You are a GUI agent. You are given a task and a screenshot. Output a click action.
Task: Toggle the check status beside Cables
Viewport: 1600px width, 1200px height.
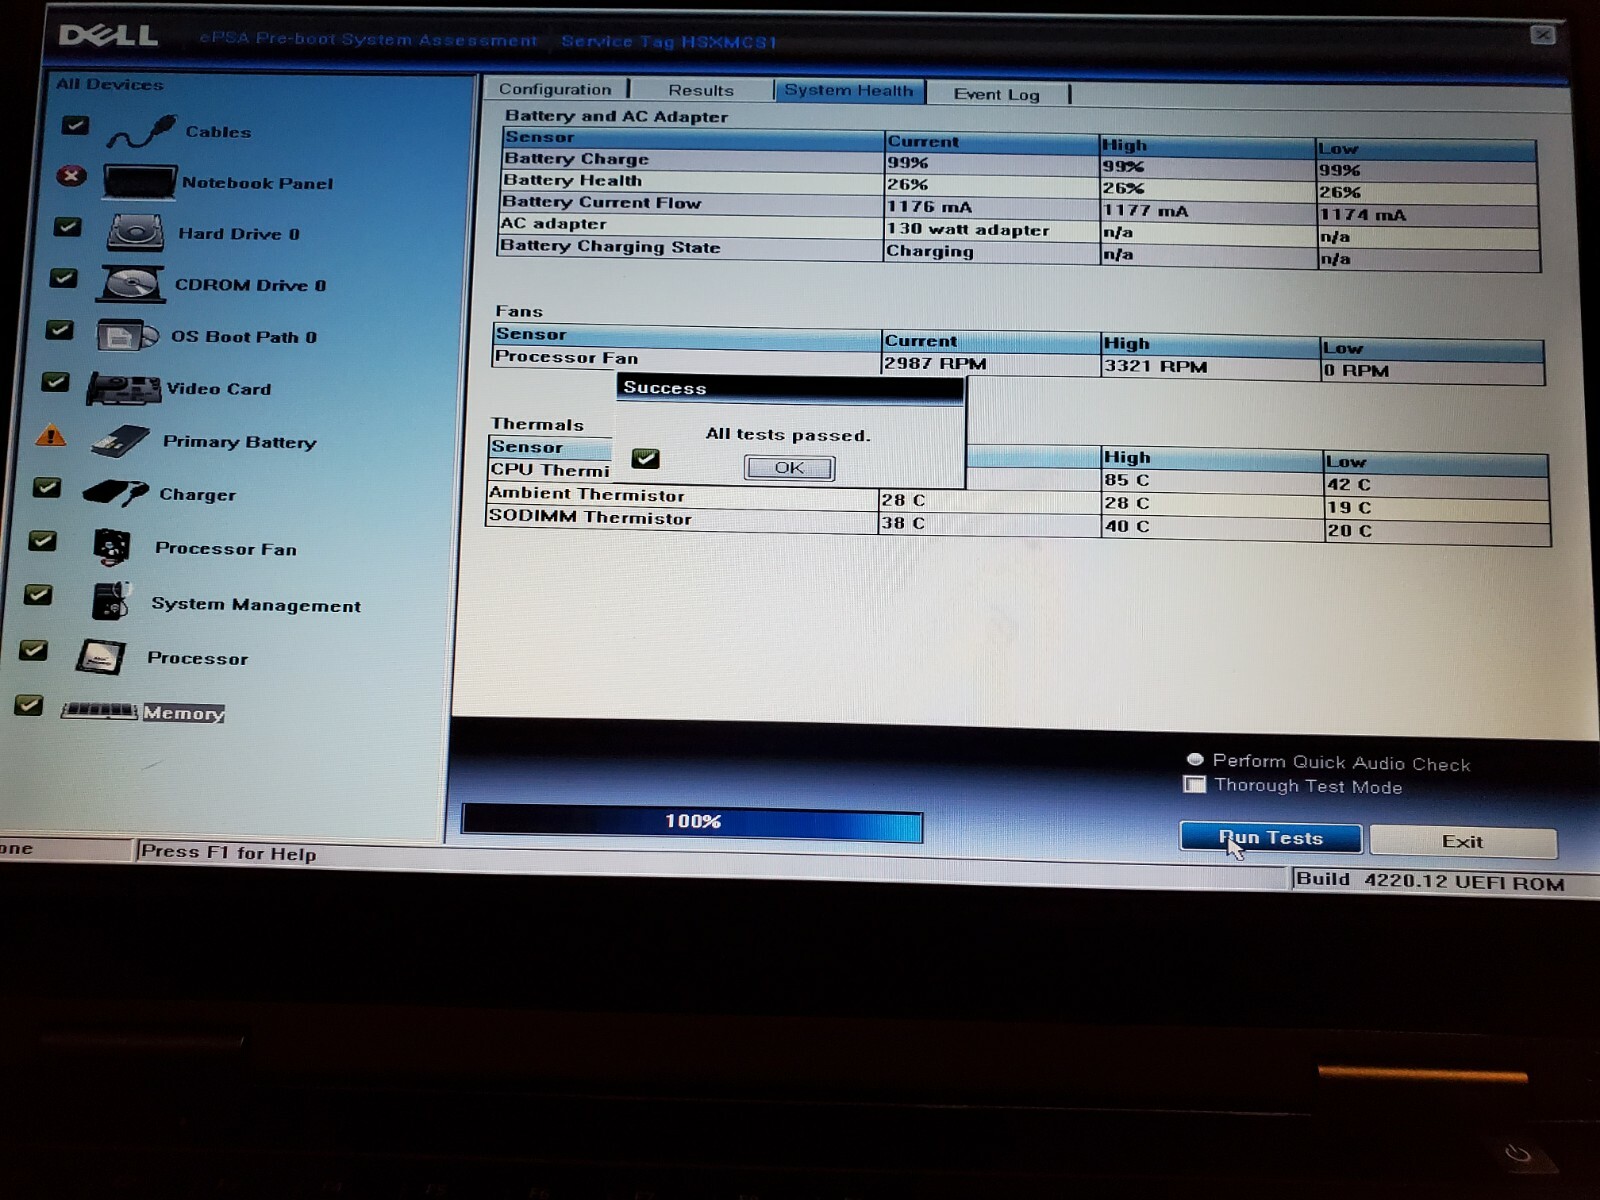[76, 125]
